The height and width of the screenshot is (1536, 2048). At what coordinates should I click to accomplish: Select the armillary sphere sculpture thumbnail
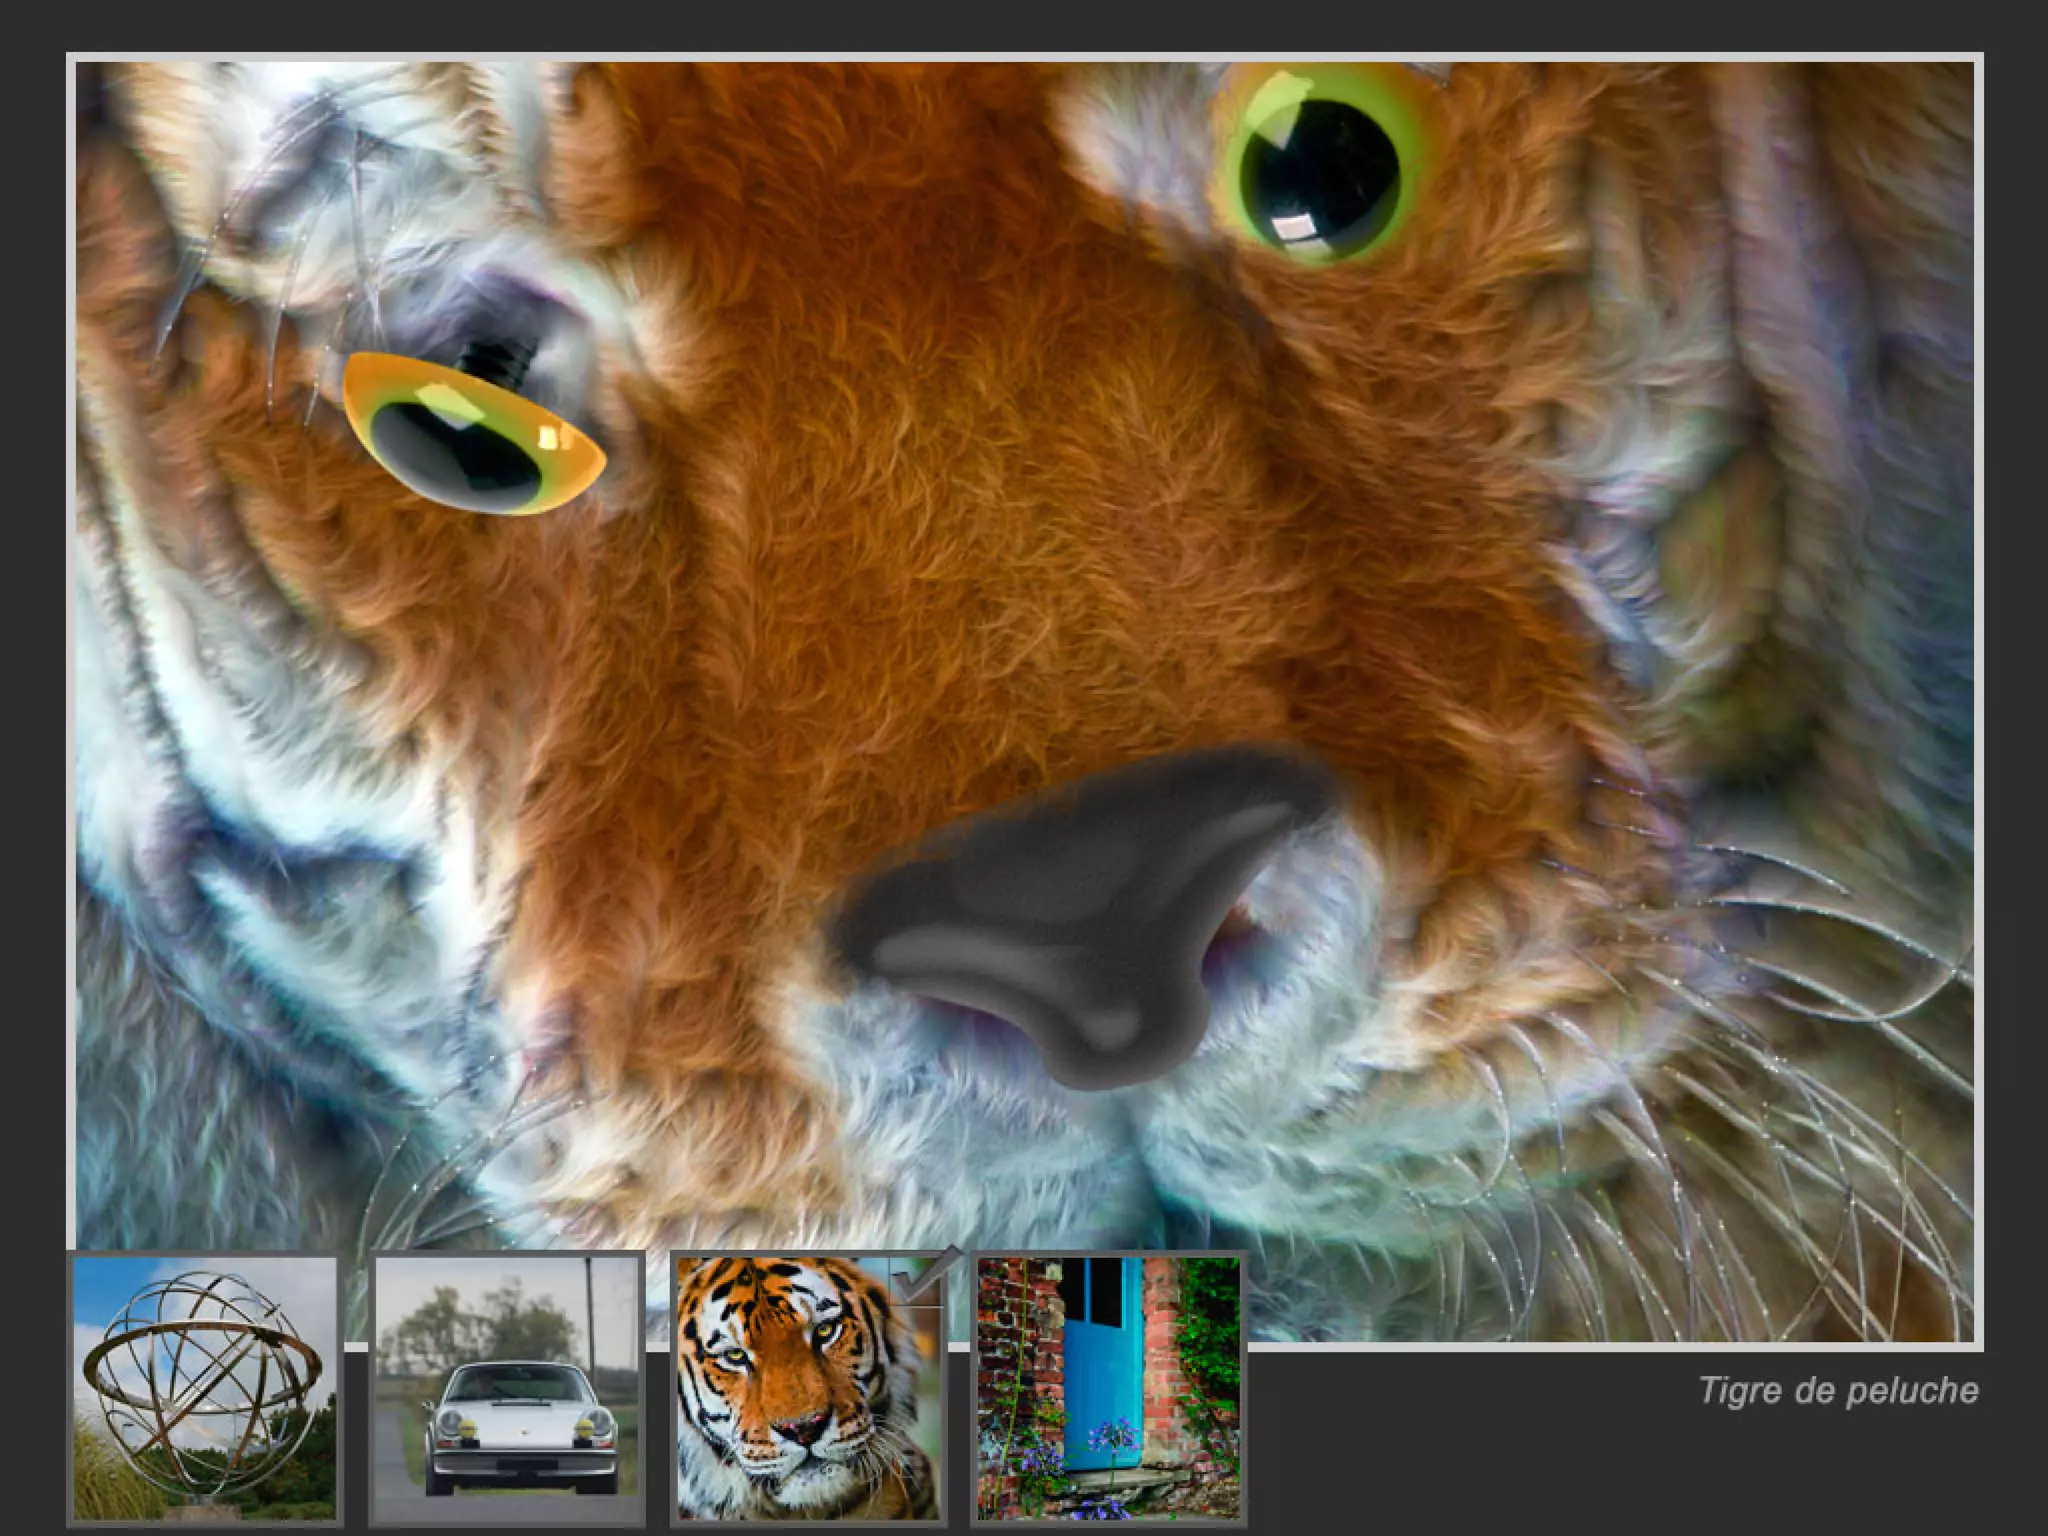pyautogui.click(x=204, y=1388)
